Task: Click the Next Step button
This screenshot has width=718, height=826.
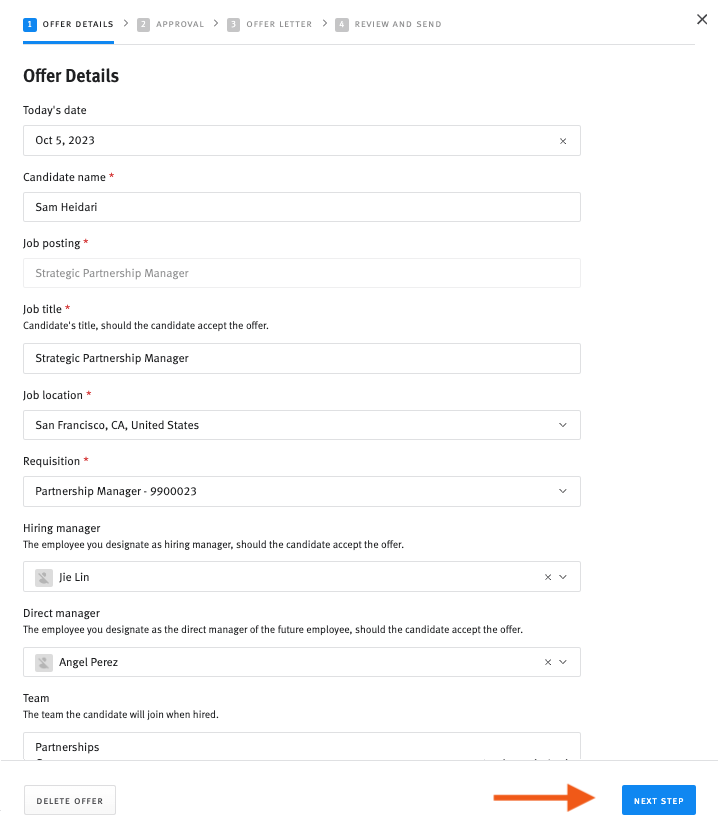Action: pyautogui.click(x=658, y=799)
